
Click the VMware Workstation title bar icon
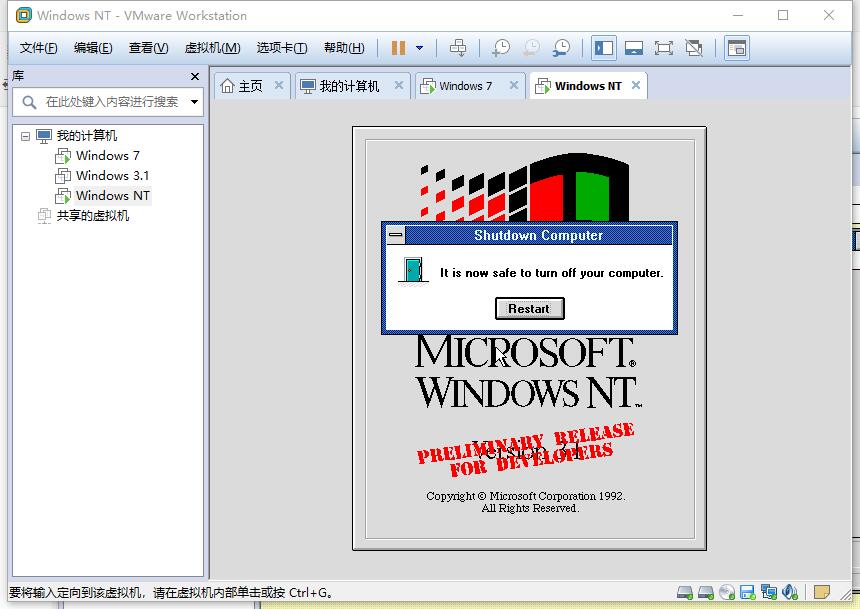24,15
